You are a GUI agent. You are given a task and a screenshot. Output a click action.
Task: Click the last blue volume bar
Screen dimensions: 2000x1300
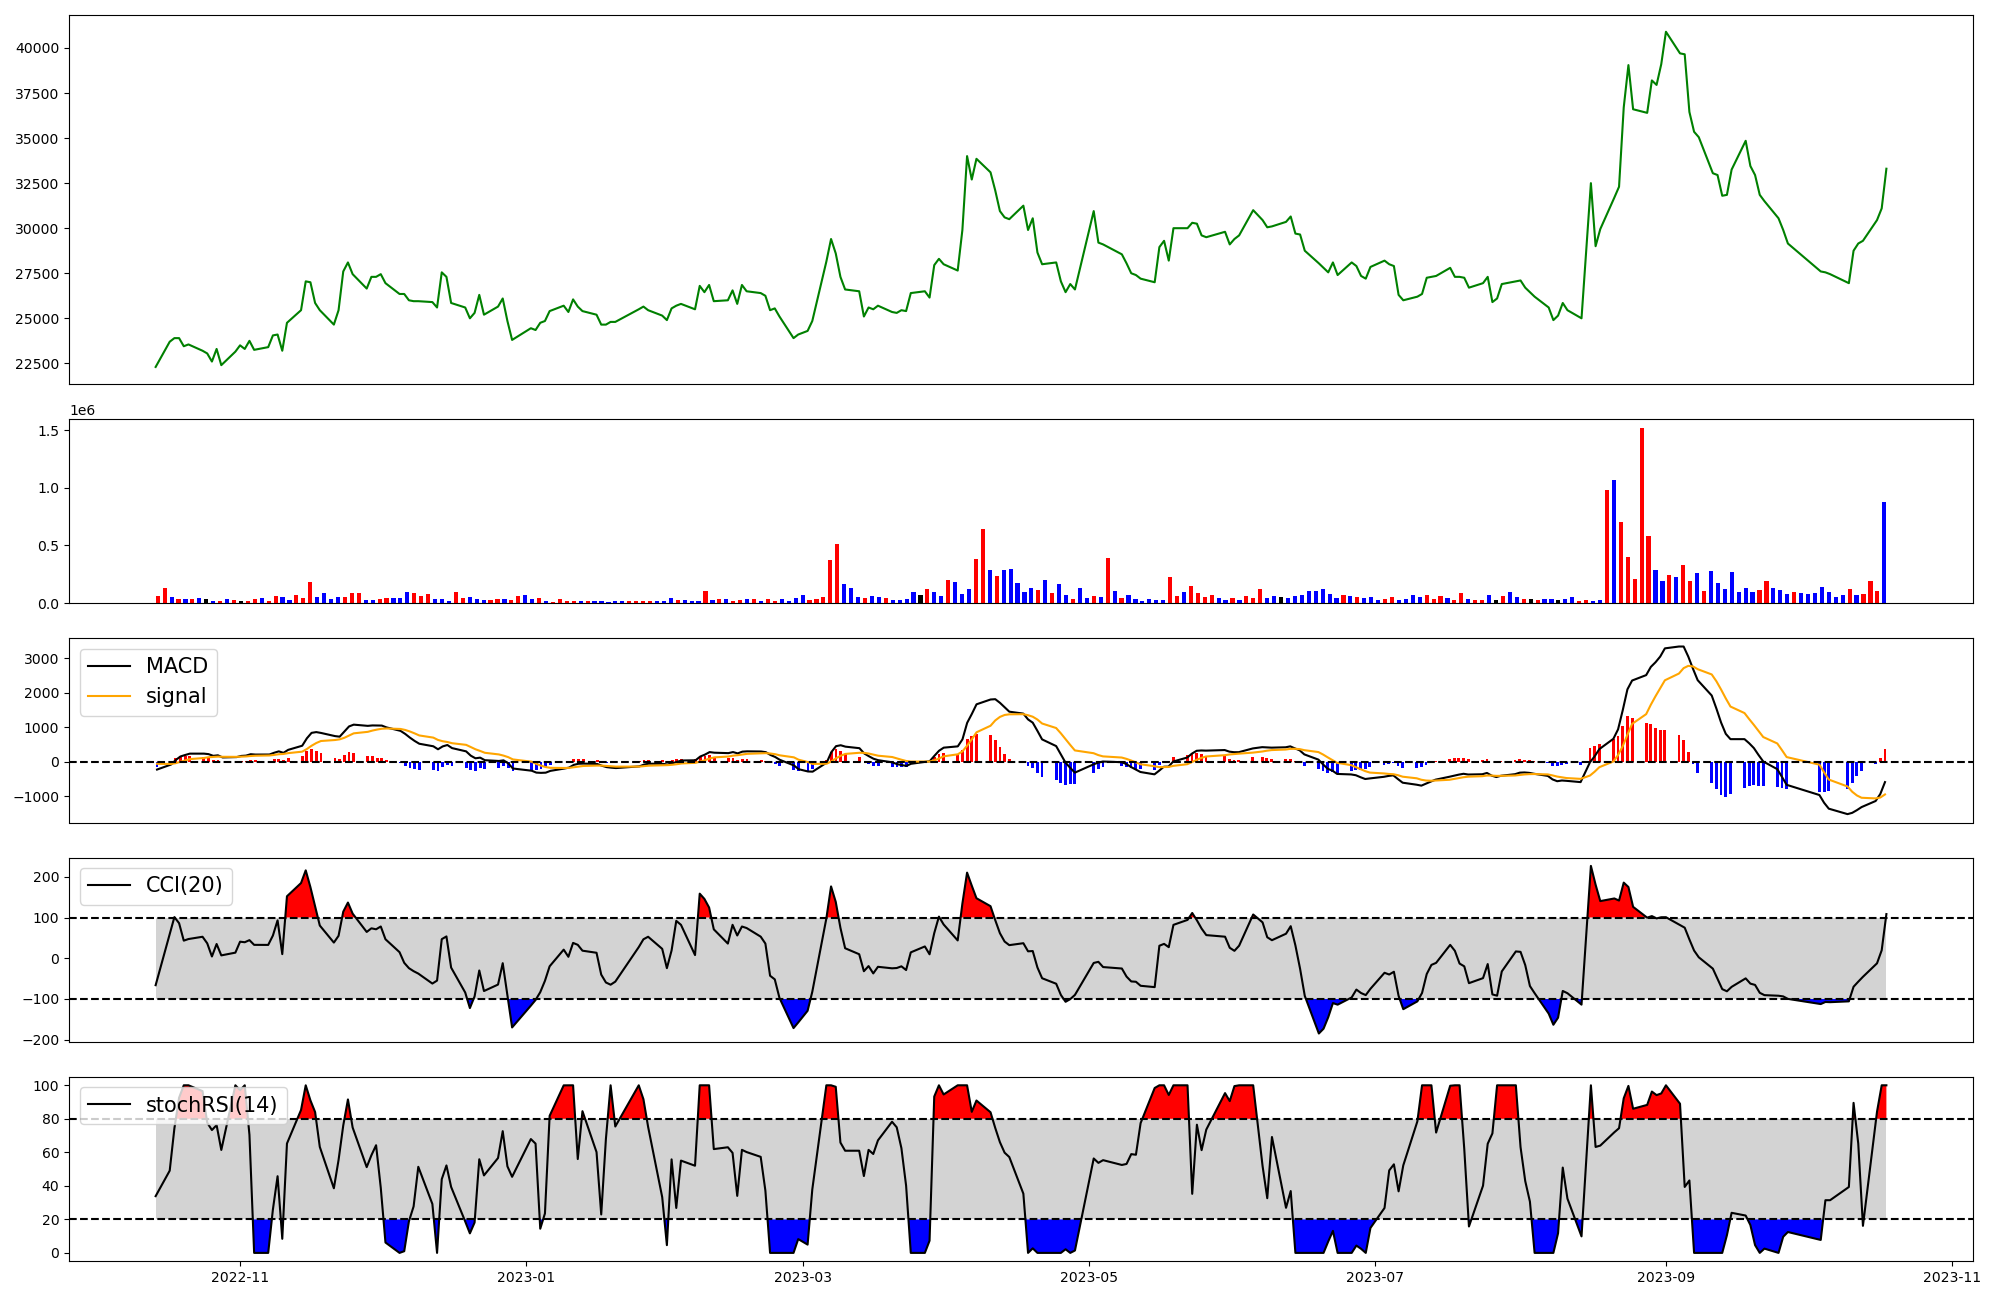(1884, 552)
